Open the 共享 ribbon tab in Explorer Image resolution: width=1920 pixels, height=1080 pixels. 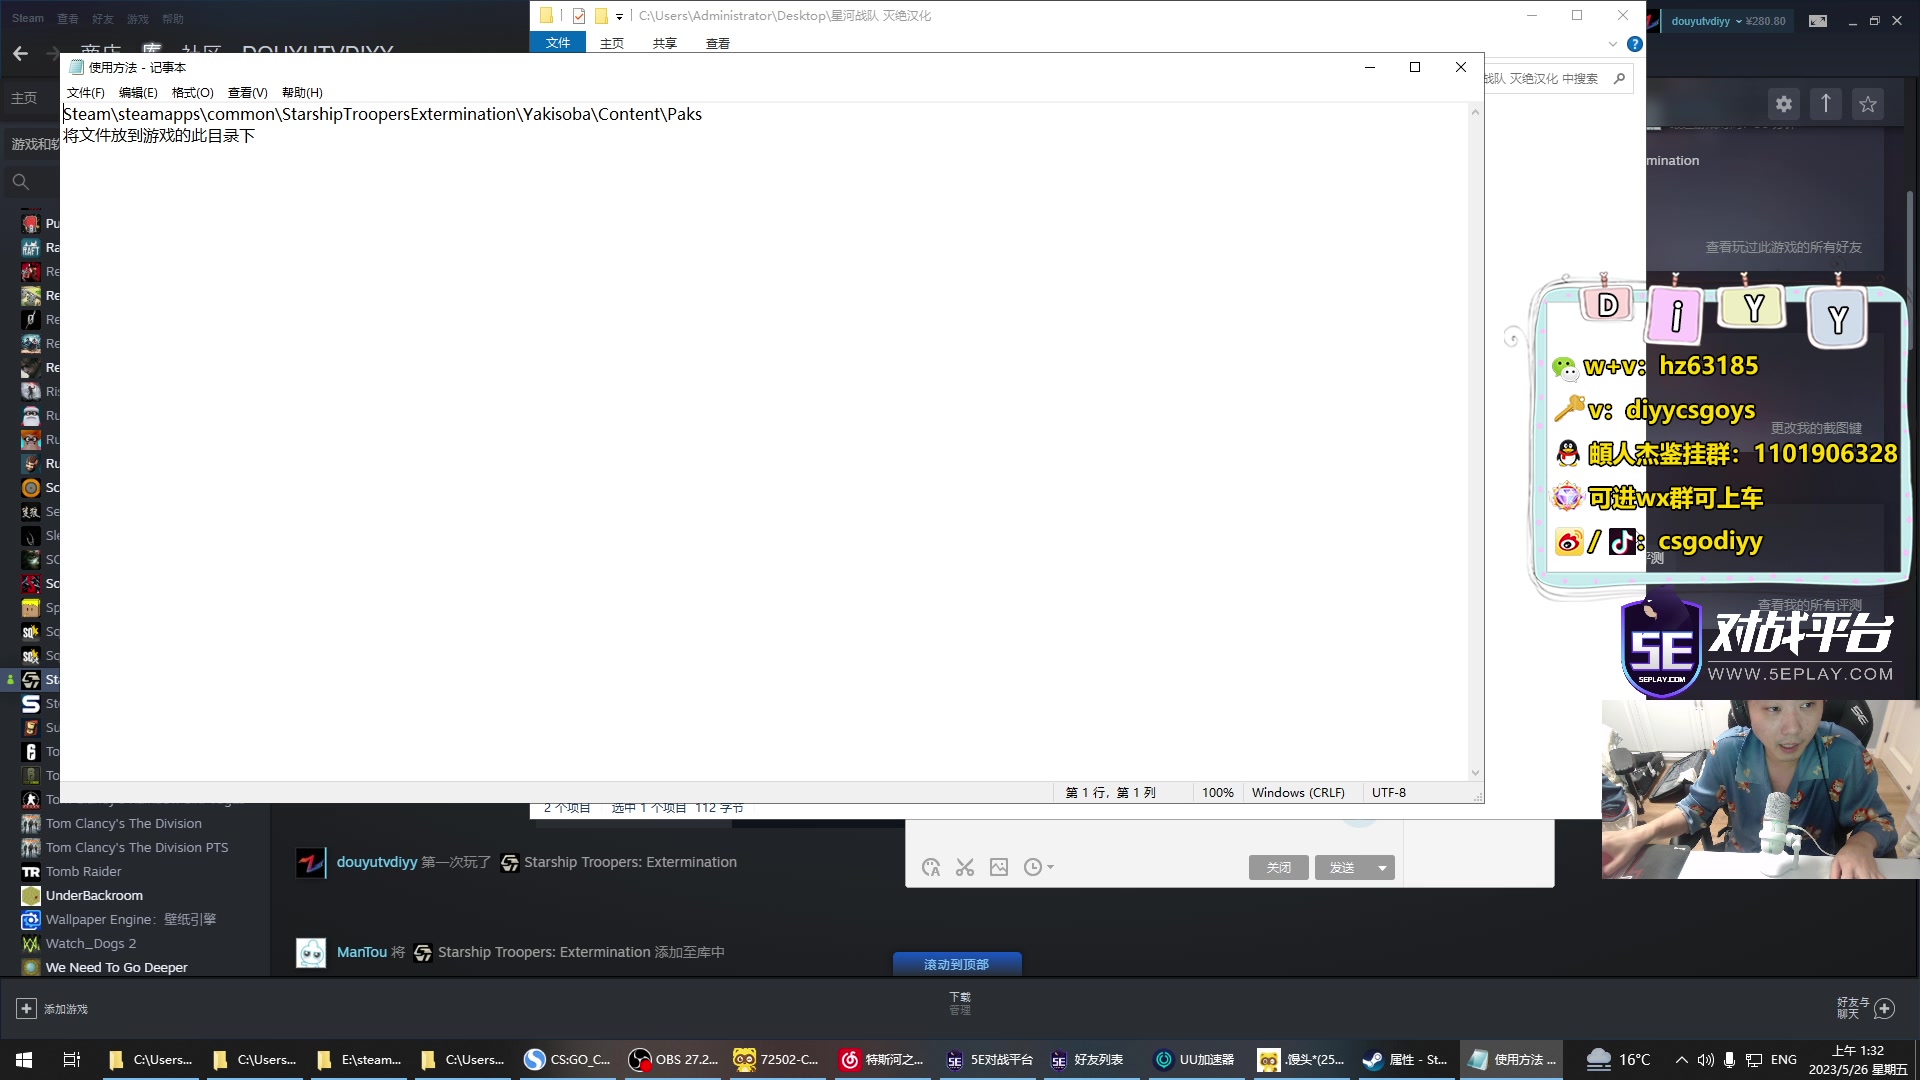point(665,44)
